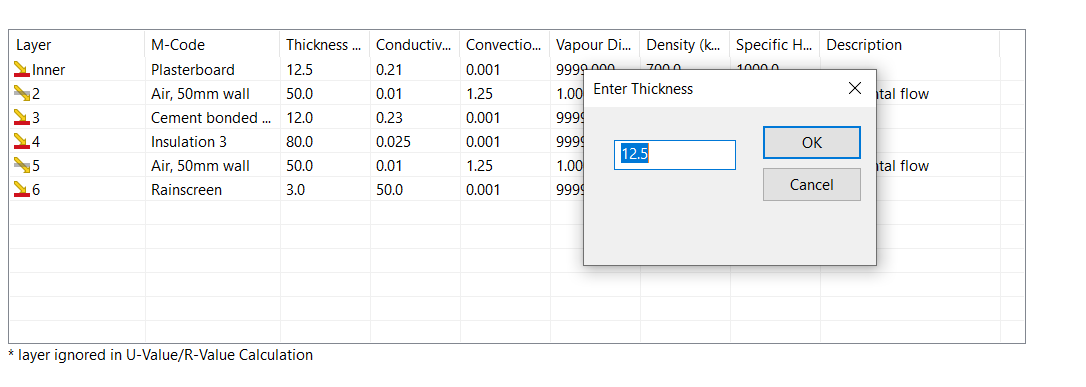Sort by the Layer column header
The height and width of the screenshot is (387, 1086).
[x=77, y=45]
